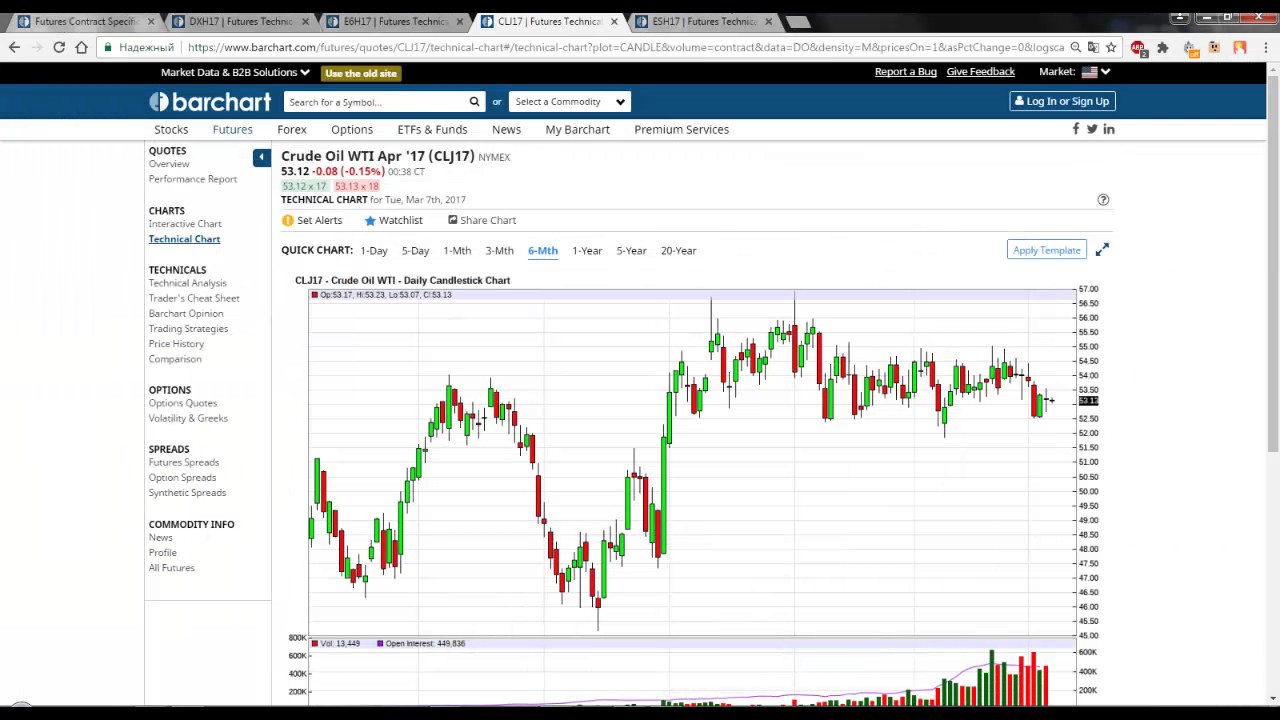The image size is (1280, 720).
Task: Open Barchart Opinion sidebar link
Action: 186,313
